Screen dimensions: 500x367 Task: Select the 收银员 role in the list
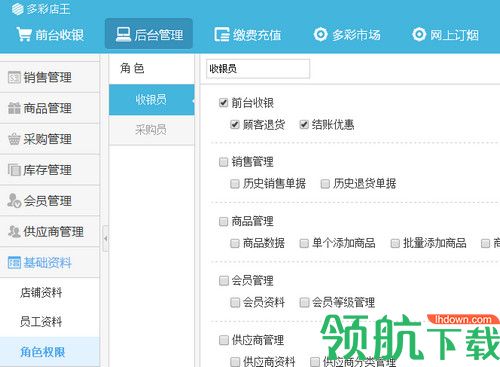pos(152,99)
